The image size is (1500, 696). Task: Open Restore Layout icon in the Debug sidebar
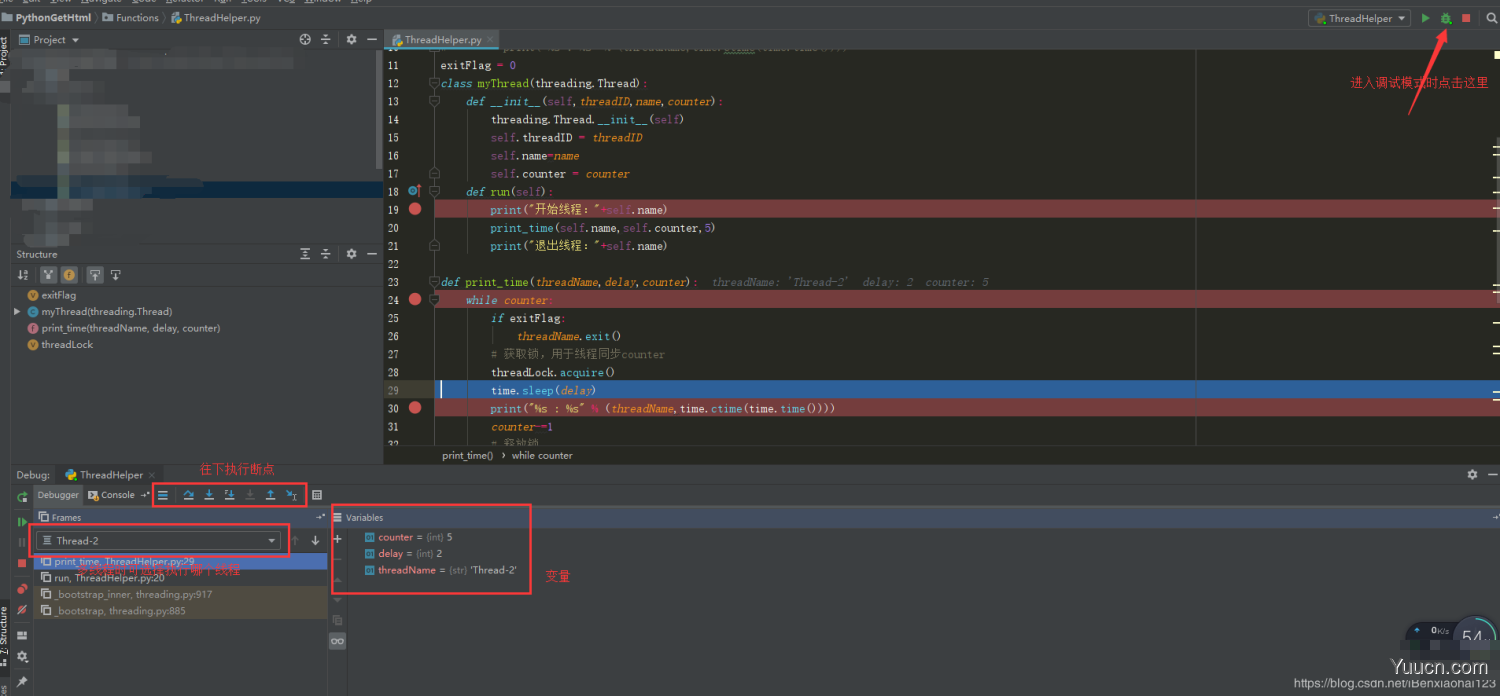(x=22, y=636)
